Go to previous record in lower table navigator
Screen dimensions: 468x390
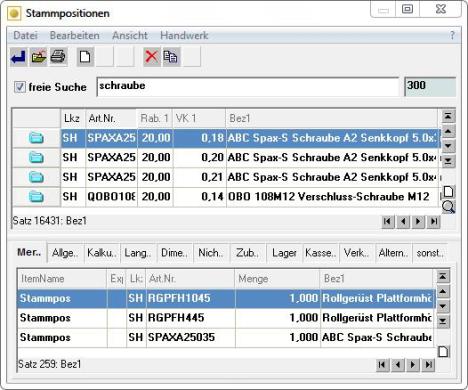[397, 365]
